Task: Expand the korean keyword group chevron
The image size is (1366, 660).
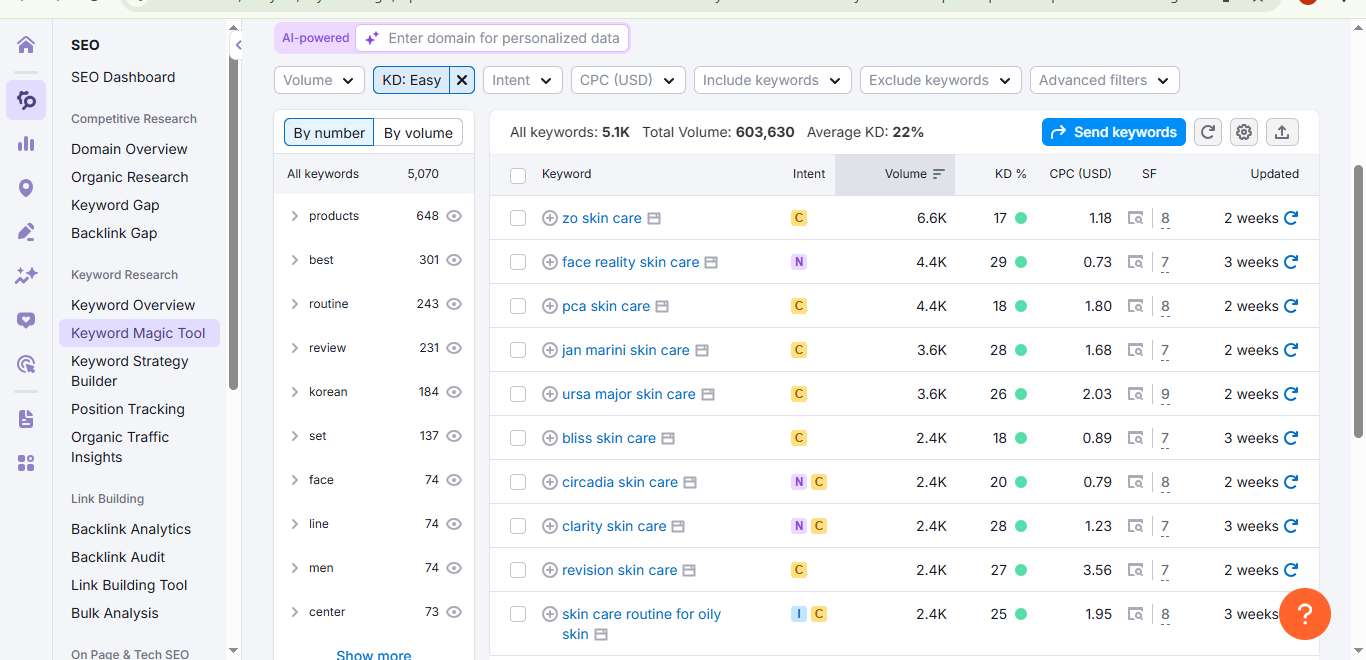Action: click(x=293, y=391)
